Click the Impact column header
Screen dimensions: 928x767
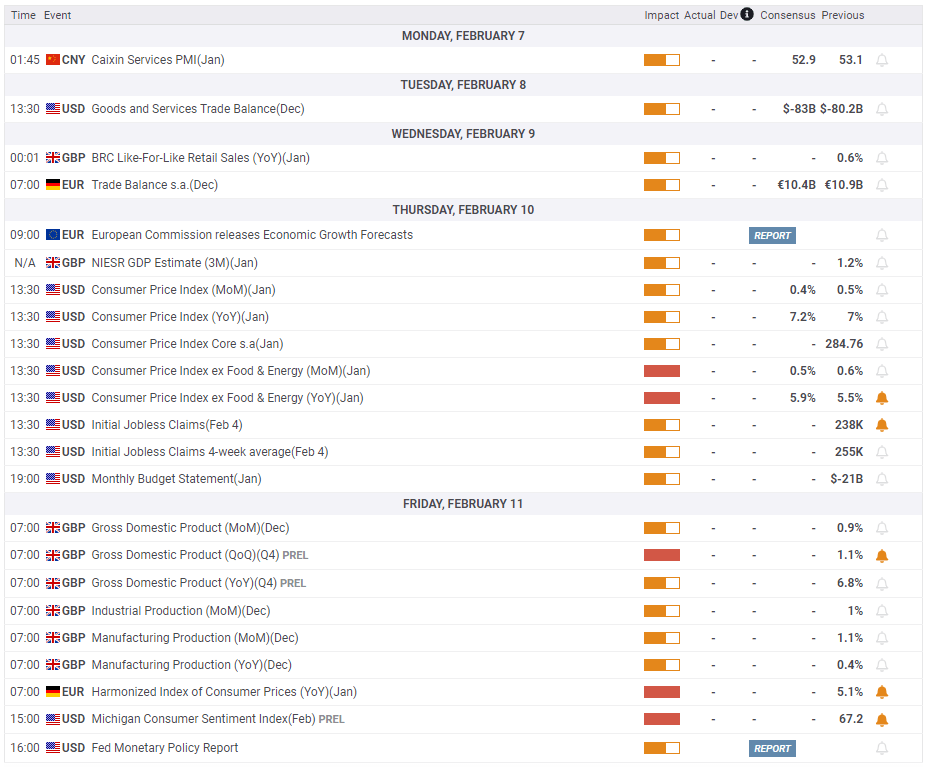pyautogui.click(x=662, y=15)
